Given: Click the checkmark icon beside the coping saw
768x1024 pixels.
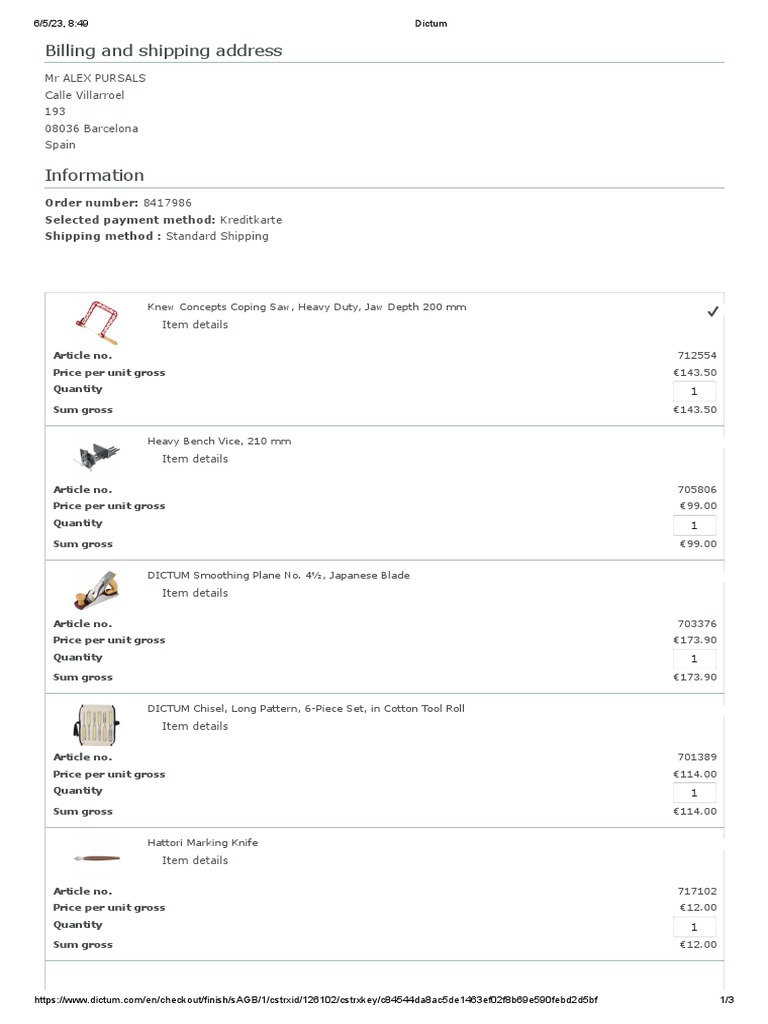Looking at the screenshot, I should click(712, 312).
